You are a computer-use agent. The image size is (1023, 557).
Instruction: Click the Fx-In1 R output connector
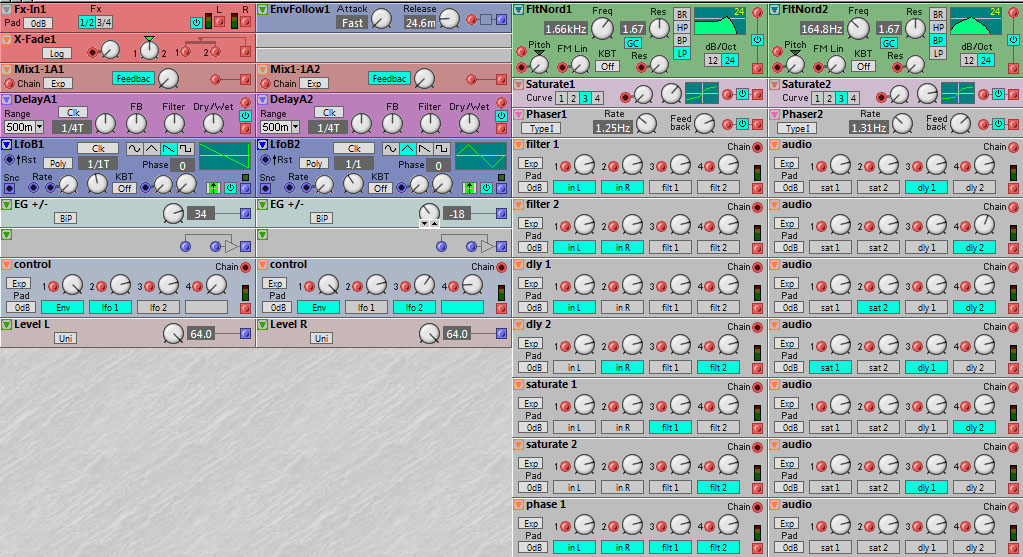click(x=245, y=22)
